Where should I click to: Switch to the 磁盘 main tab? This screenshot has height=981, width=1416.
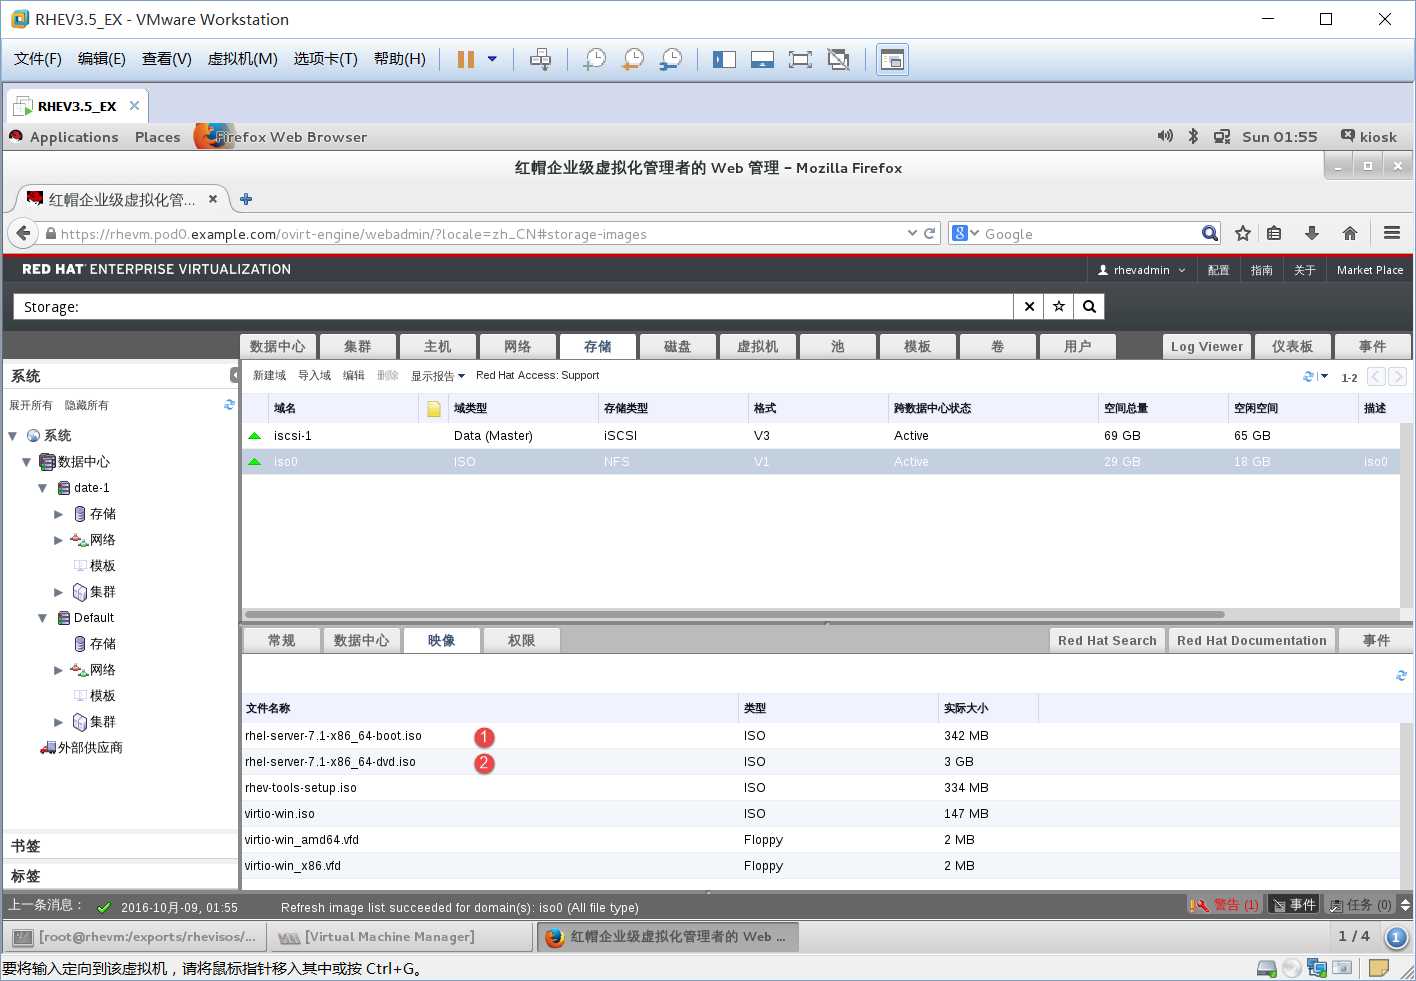(x=678, y=346)
